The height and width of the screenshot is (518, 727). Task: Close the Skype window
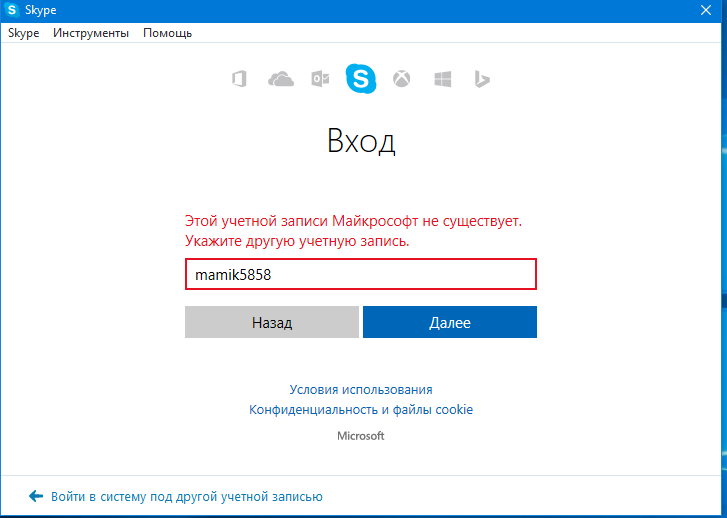pyautogui.click(x=706, y=10)
